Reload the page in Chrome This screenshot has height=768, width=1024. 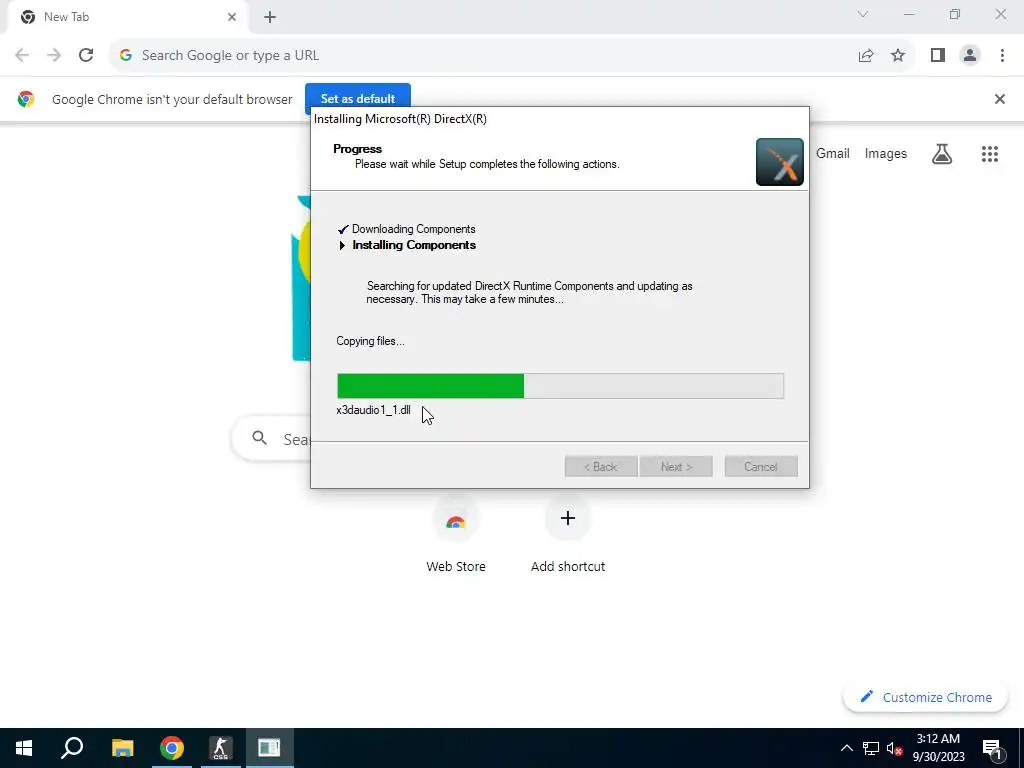point(86,56)
